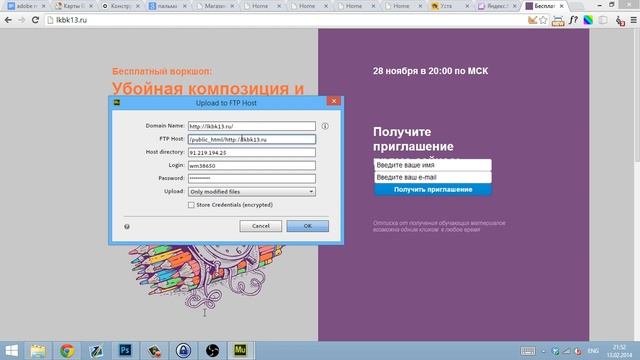Switch to the 'Карты' browser tab
This screenshot has width=640, height=360.
(73, 6)
